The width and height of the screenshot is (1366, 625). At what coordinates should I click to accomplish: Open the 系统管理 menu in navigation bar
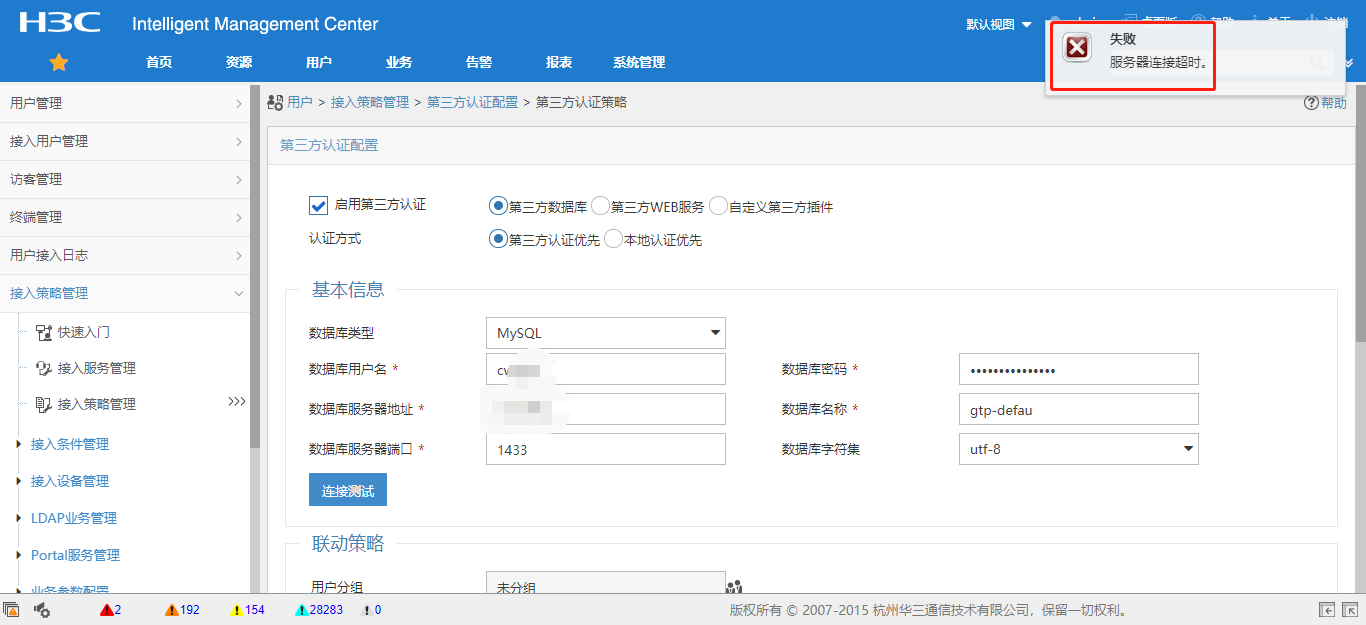639,62
